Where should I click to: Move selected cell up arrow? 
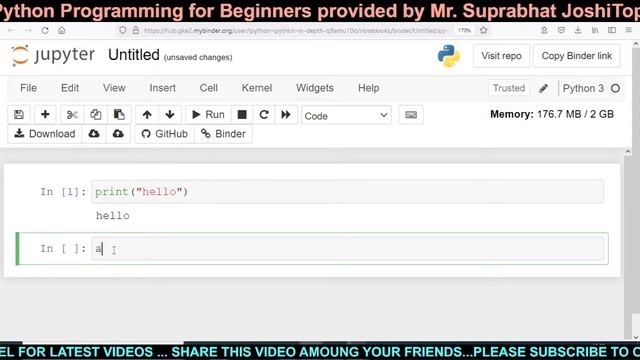147,115
